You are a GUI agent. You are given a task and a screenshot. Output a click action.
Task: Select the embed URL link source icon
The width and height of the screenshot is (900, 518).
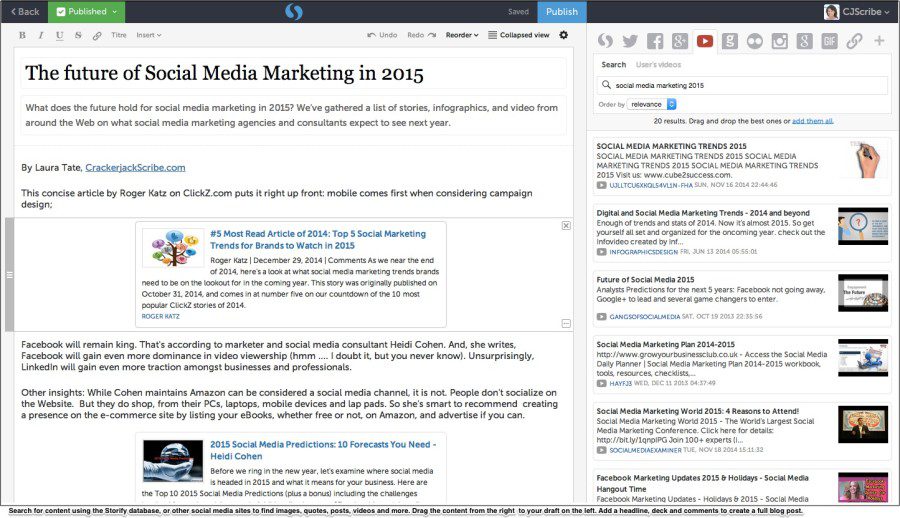(x=854, y=41)
